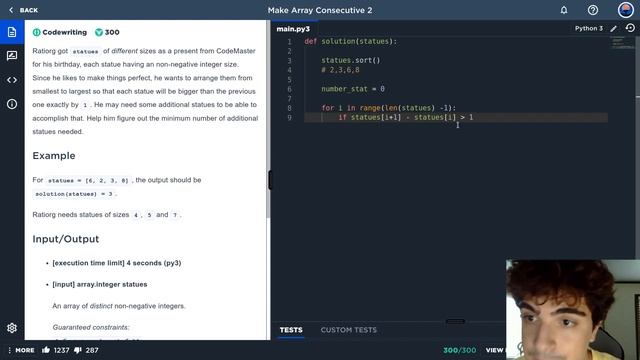This screenshot has width=640, height=360.
Task: Open settings gear in sidebar
Action: point(12,328)
